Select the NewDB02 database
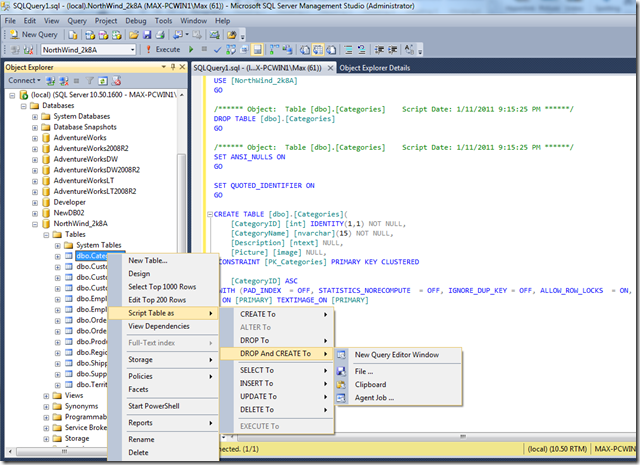 pos(69,213)
